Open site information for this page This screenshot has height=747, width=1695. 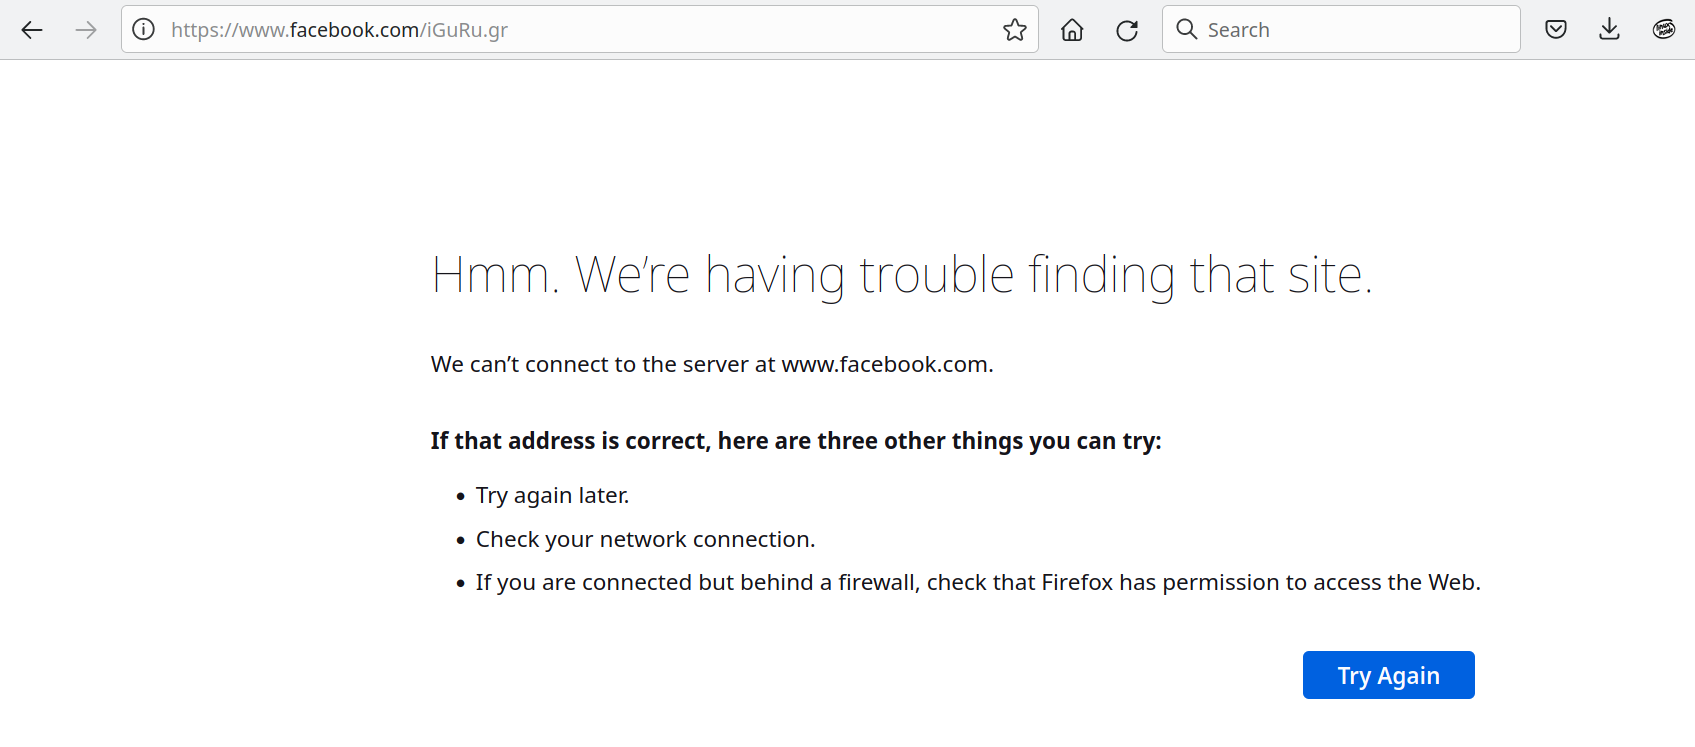coord(144,30)
